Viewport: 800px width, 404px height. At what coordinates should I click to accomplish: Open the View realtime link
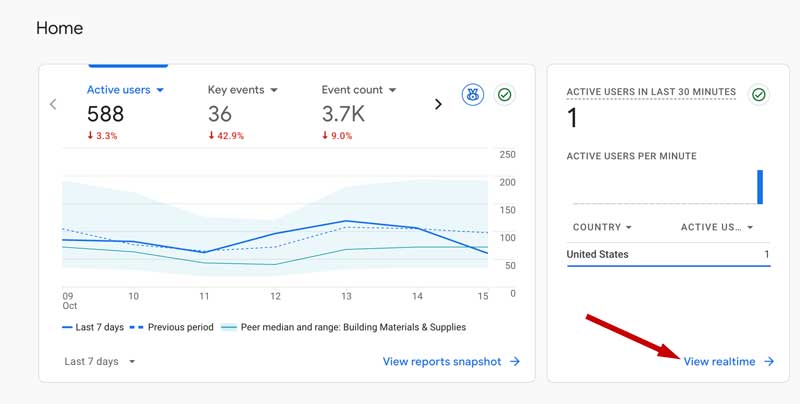tap(719, 362)
